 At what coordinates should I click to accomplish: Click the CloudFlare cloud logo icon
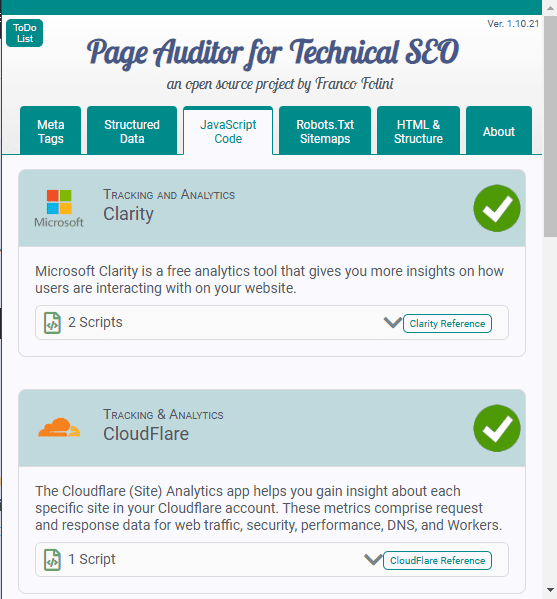pyautogui.click(x=59, y=427)
